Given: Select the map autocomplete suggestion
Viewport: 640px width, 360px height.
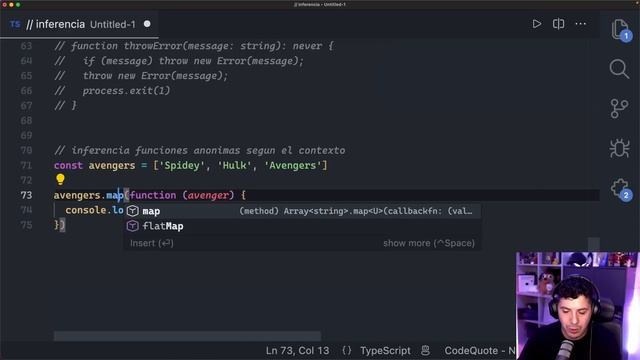Looking at the screenshot, I should (x=302, y=211).
